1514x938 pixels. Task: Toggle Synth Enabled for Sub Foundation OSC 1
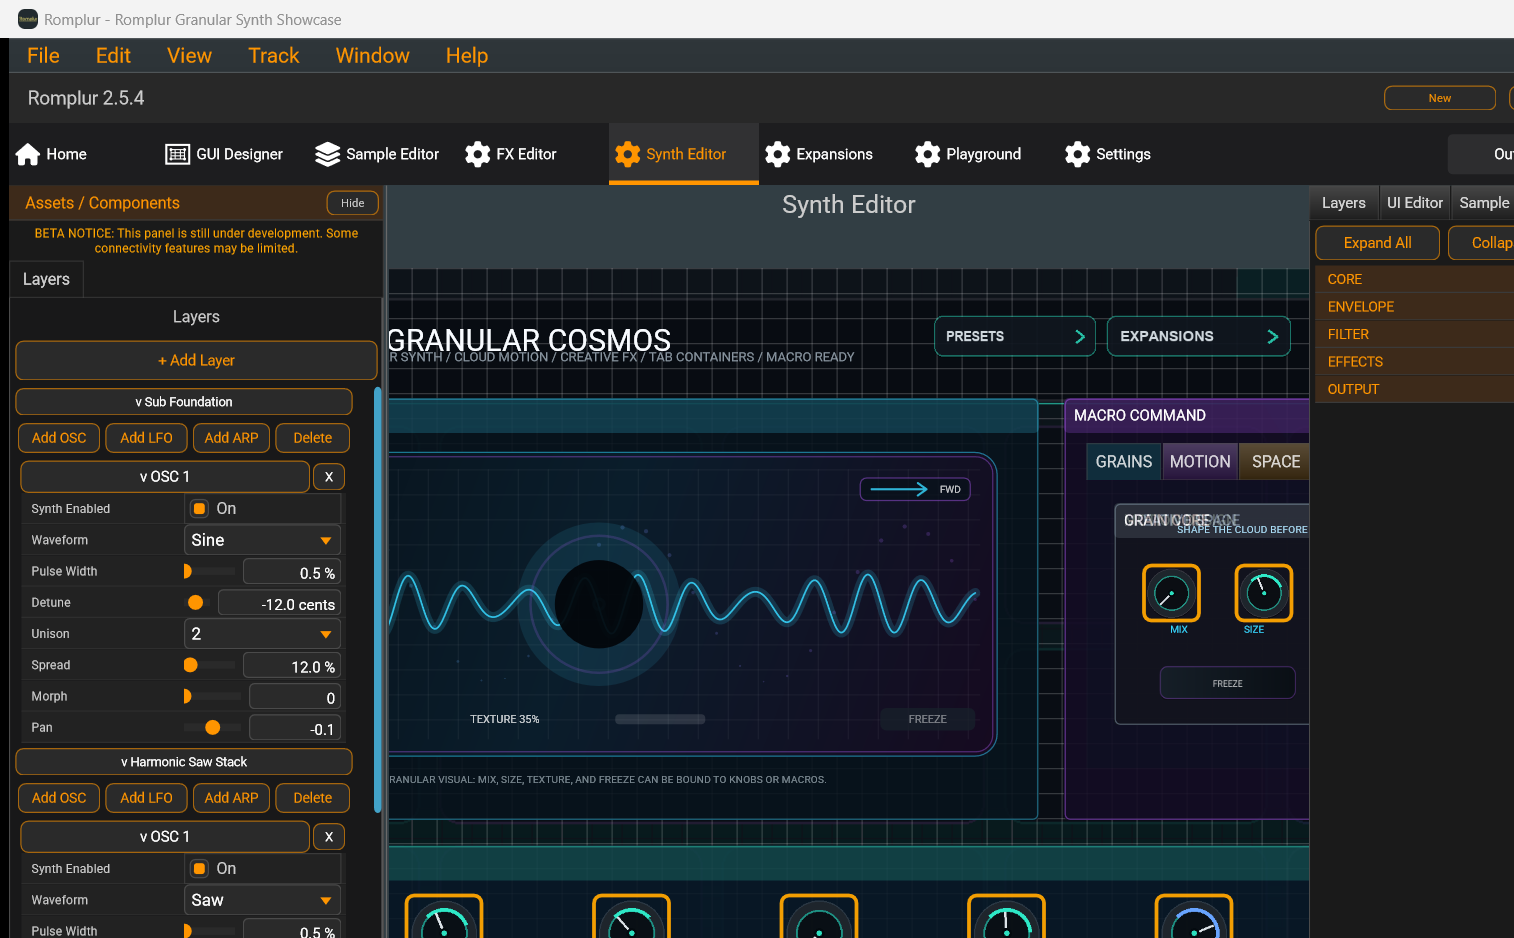200,509
